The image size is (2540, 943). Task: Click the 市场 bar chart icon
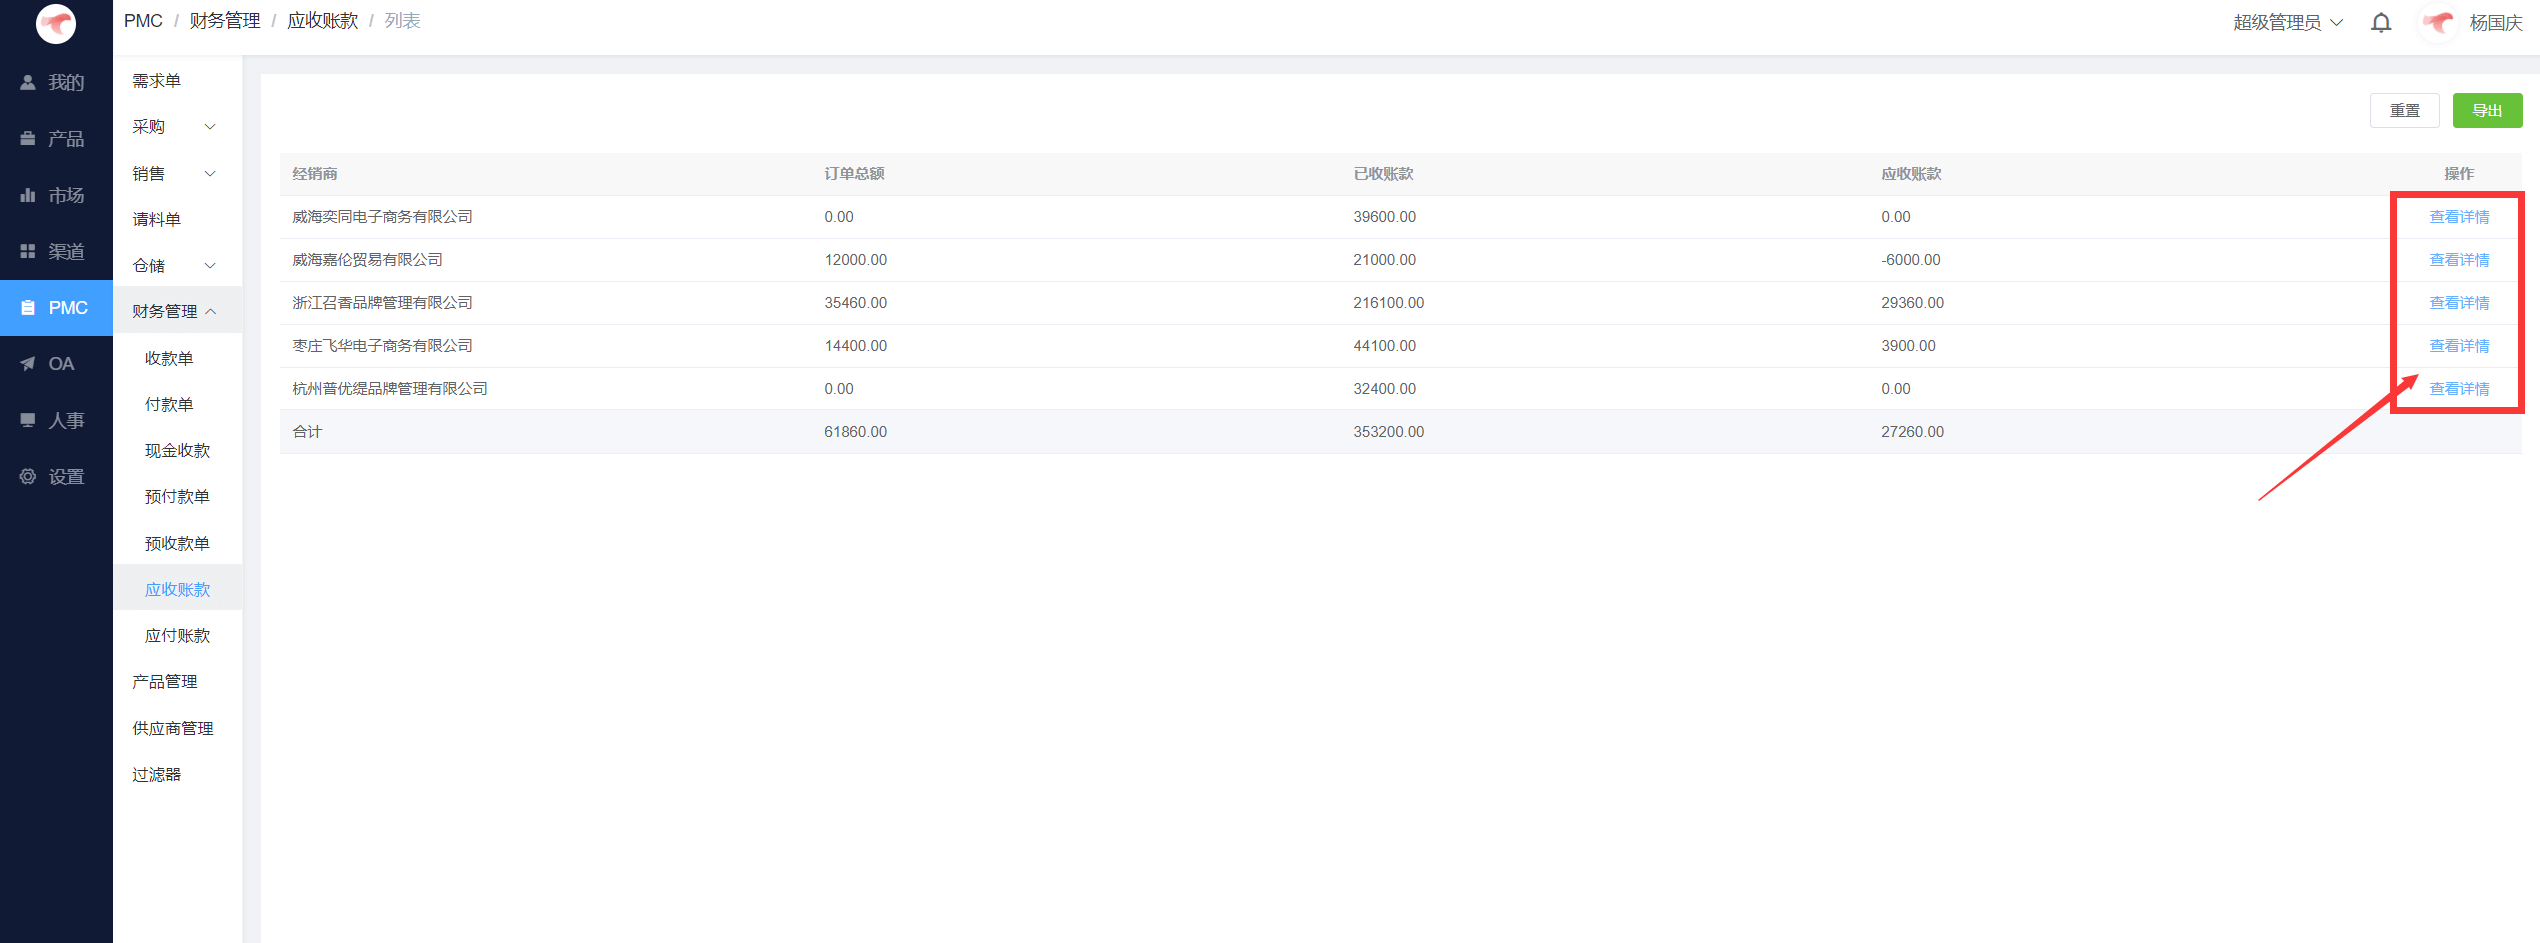[x=28, y=195]
